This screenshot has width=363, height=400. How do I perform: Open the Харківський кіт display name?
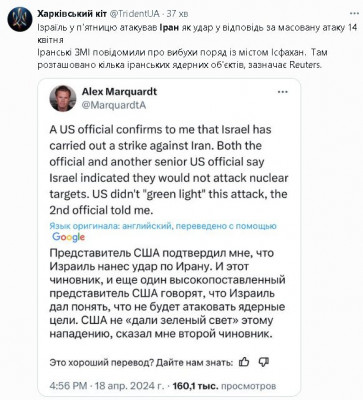click(72, 14)
